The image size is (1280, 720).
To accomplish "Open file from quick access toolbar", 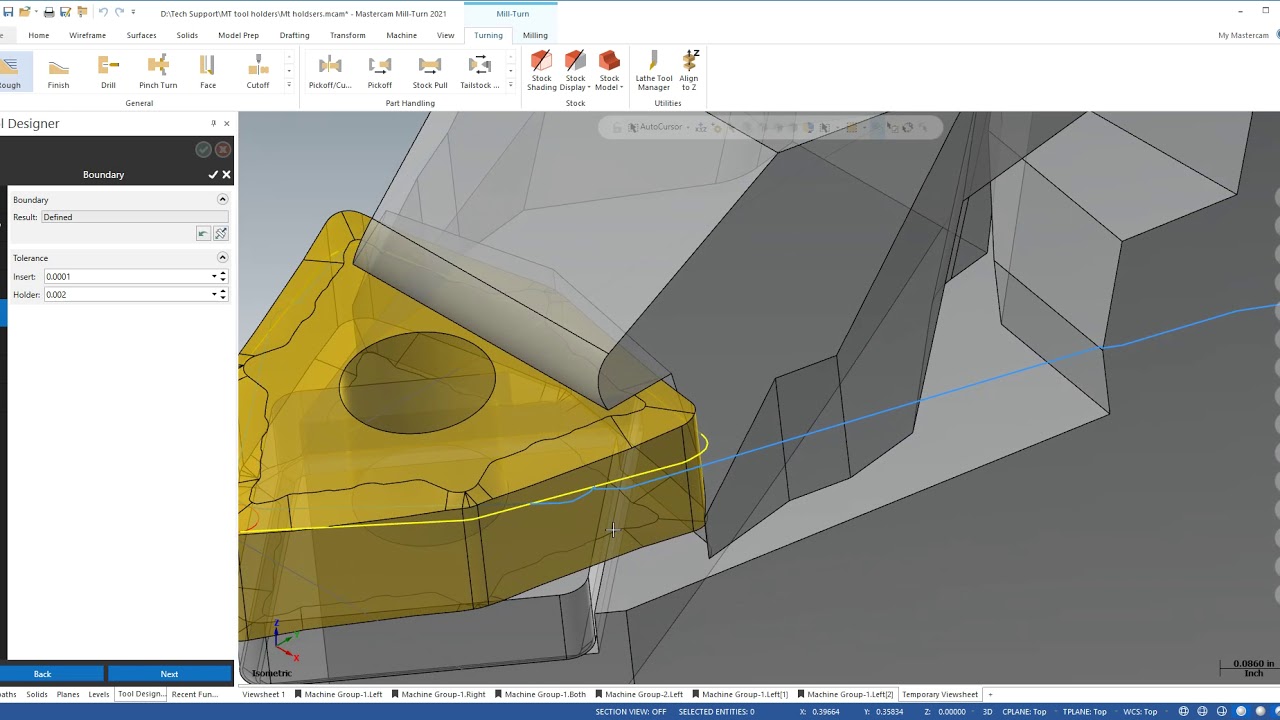I will pos(26,12).
